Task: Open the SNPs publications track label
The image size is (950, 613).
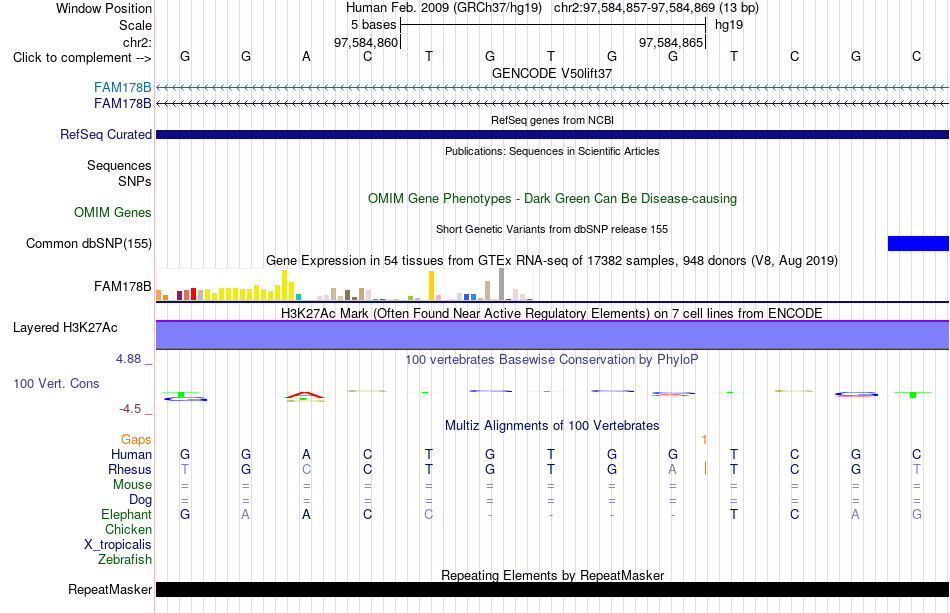Action: point(135,181)
